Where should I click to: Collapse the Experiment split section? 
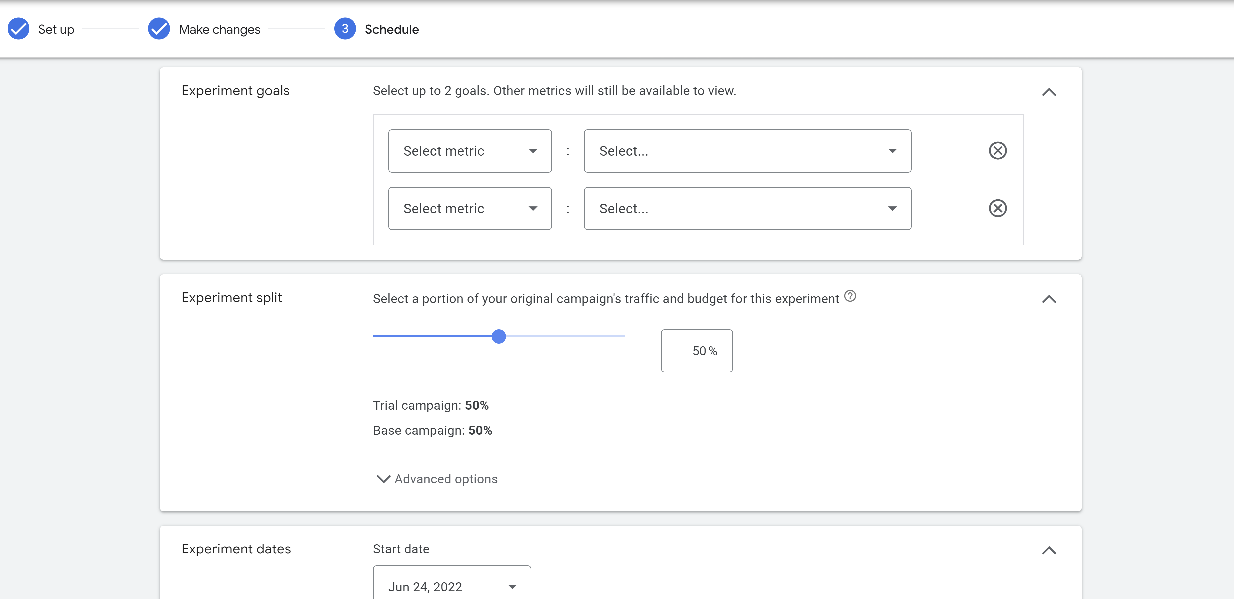(x=1049, y=299)
